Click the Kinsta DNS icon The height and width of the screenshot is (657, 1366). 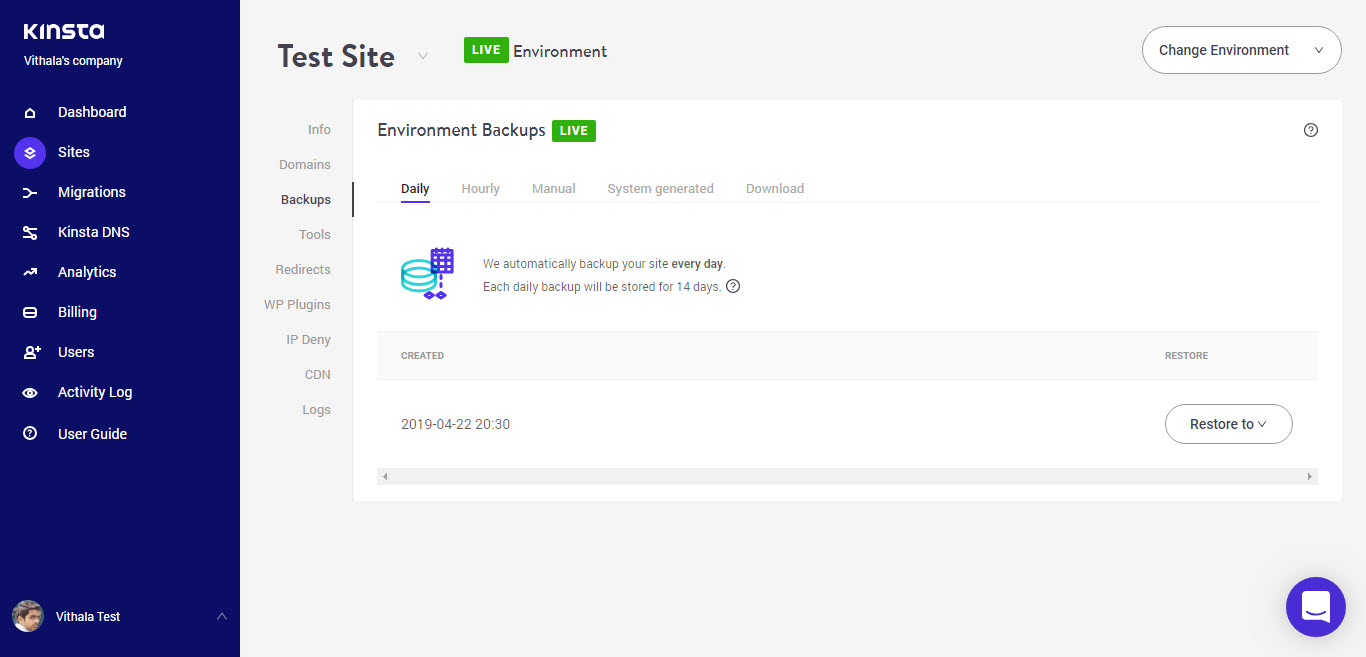(30, 233)
